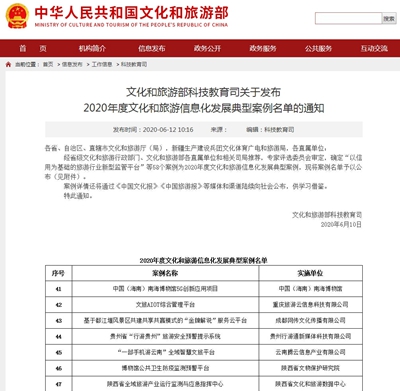Click the search input field

[348, 18]
